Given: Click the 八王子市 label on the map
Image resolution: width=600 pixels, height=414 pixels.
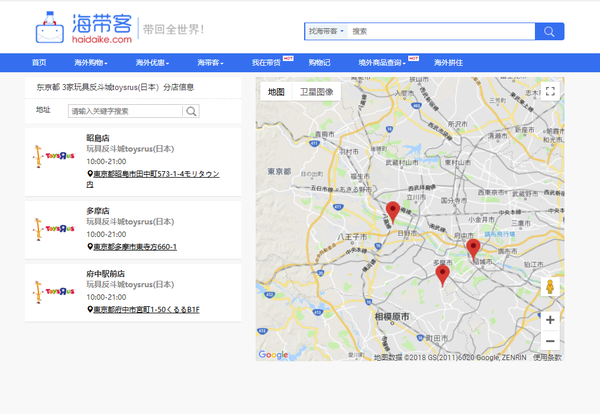Looking at the screenshot, I should pos(352,237).
